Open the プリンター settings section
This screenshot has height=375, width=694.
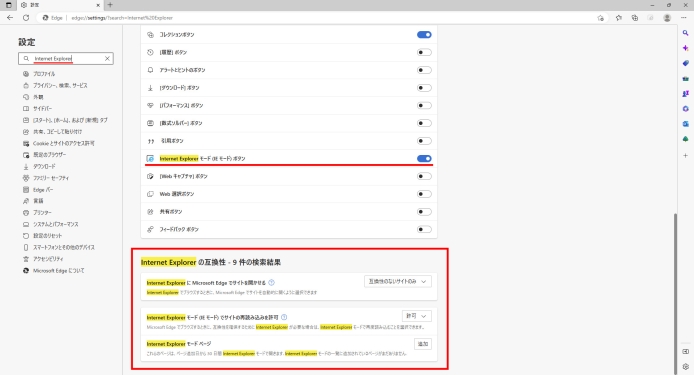point(42,213)
